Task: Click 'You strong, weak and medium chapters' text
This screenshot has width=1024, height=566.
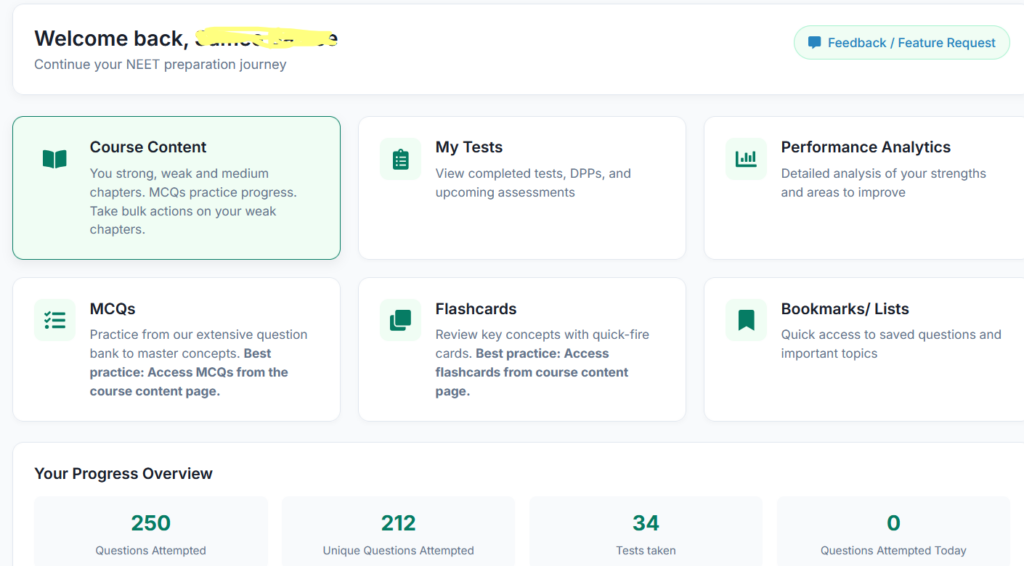Action: pyautogui.click(x=193, y=201)
